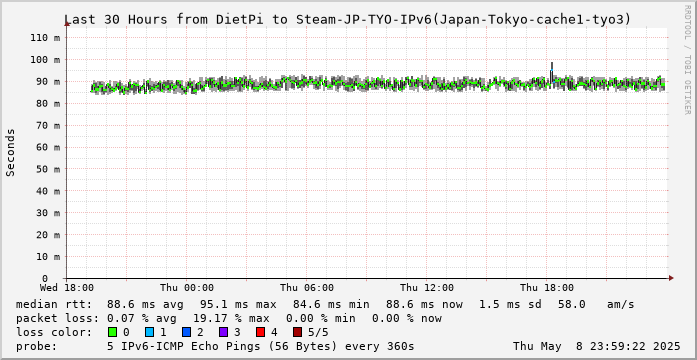Click the "median rtt:" row label

[54, 304]
